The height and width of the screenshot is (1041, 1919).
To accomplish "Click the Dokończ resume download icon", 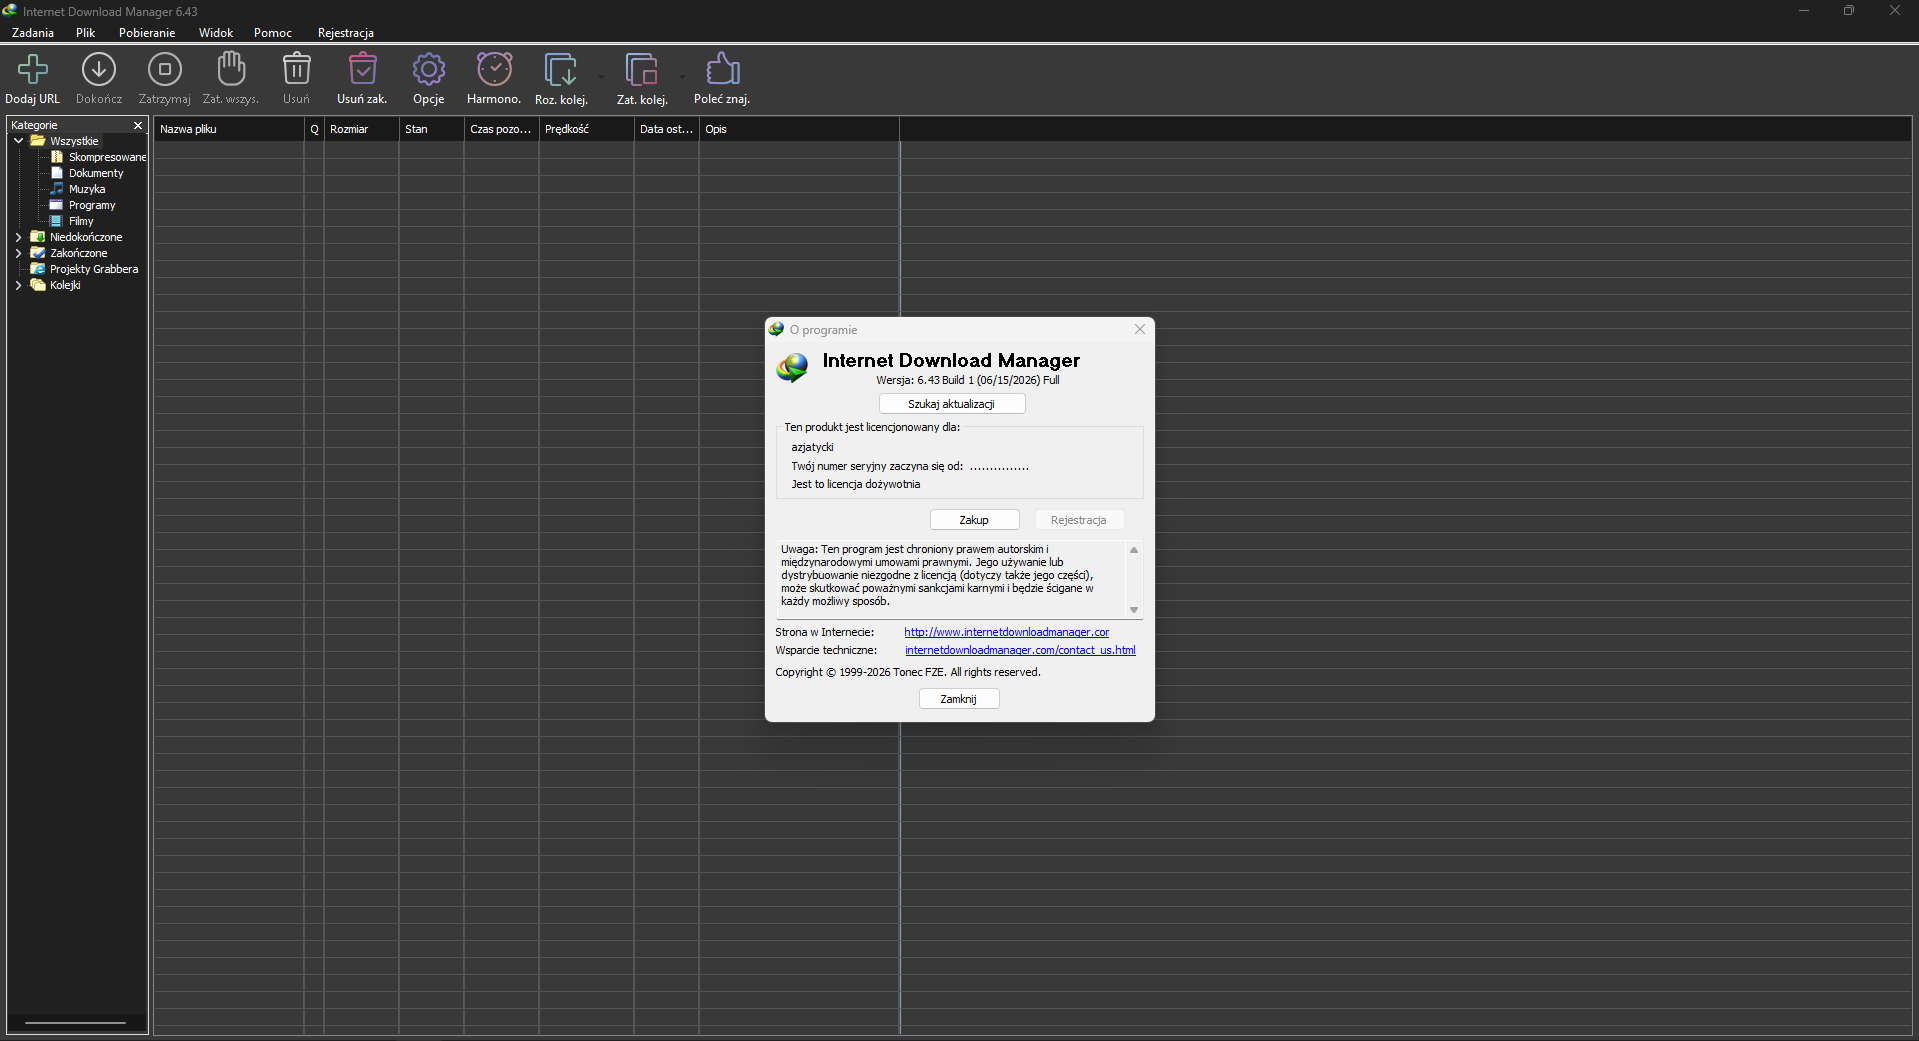I will click(x=99, y=69).
